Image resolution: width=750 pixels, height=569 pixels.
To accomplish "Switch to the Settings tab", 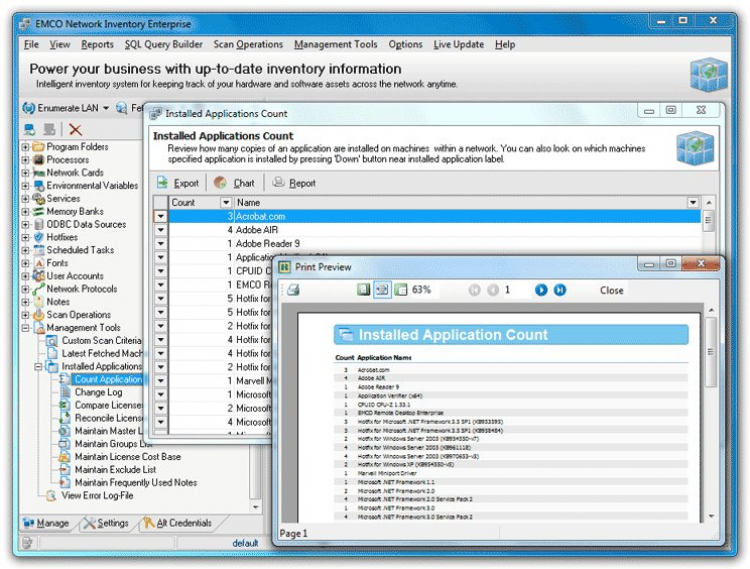I will [x=106, y=523].
